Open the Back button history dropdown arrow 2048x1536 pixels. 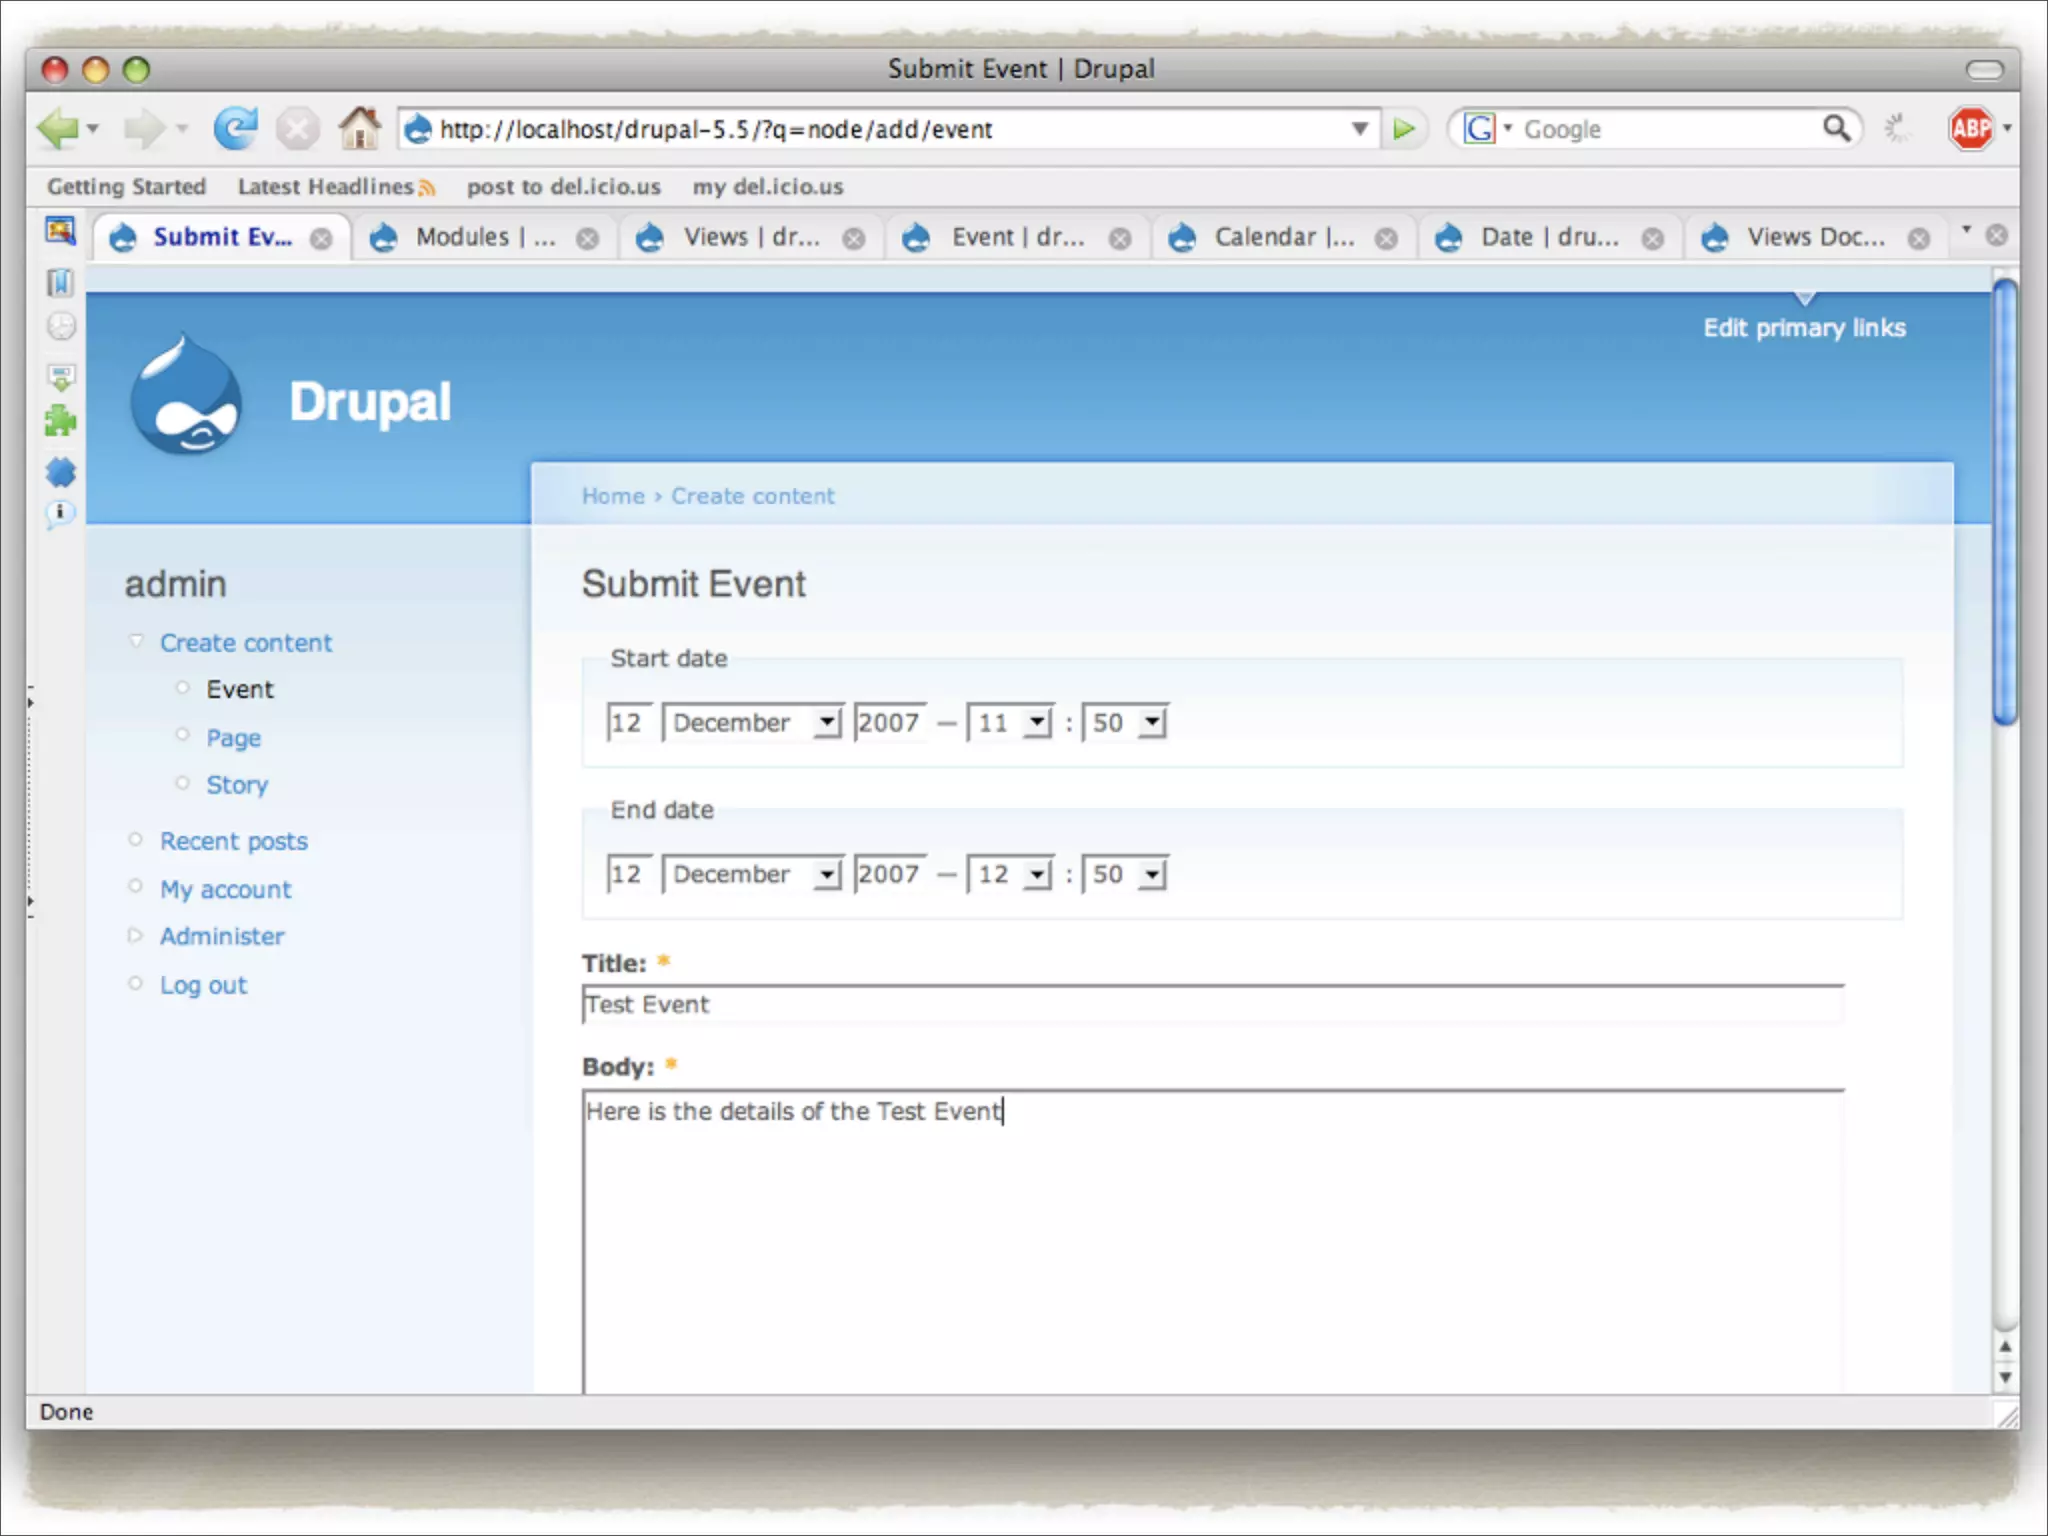point(93,129)
